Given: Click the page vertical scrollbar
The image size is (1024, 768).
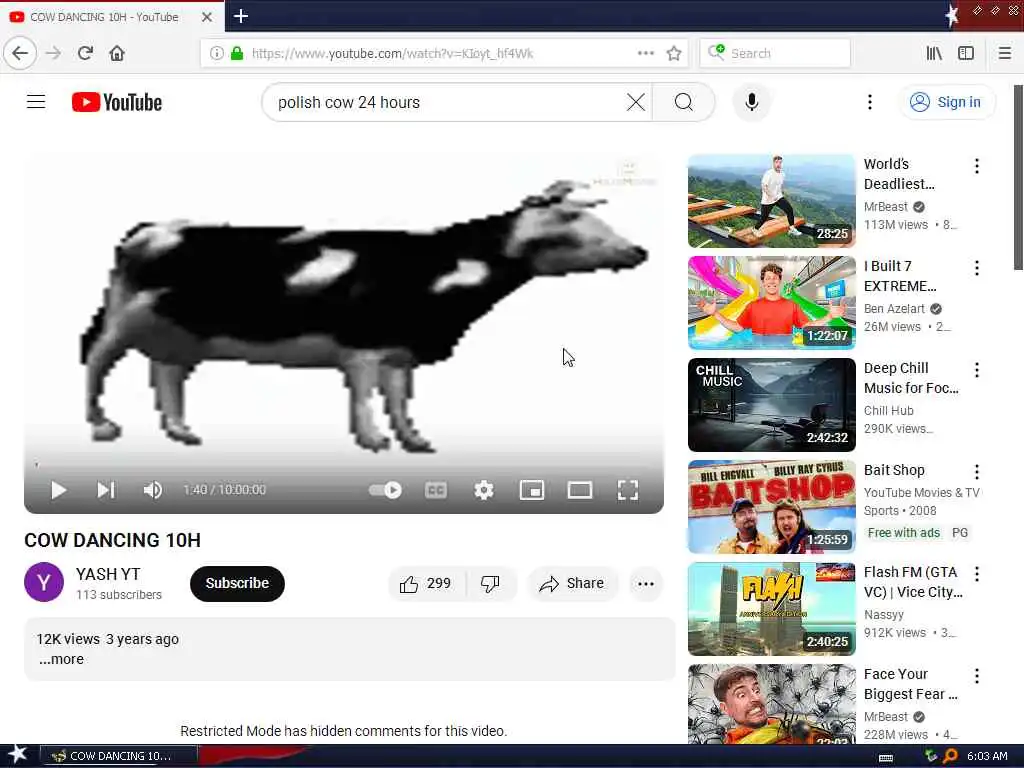Looking at the screenshot, I should click(x=1018, y=176).
